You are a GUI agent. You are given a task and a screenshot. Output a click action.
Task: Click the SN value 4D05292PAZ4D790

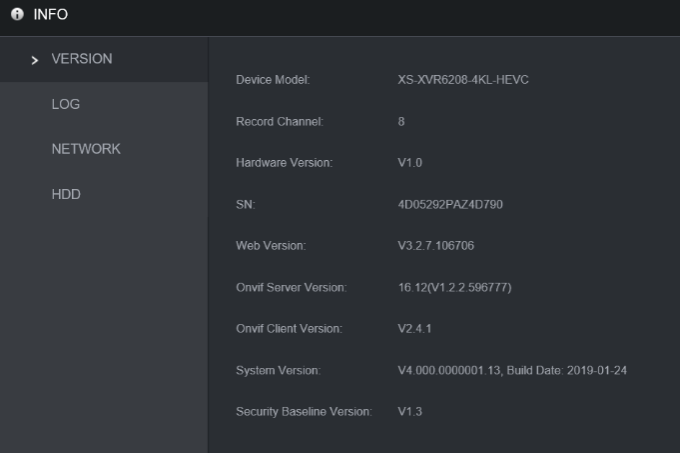450,205
